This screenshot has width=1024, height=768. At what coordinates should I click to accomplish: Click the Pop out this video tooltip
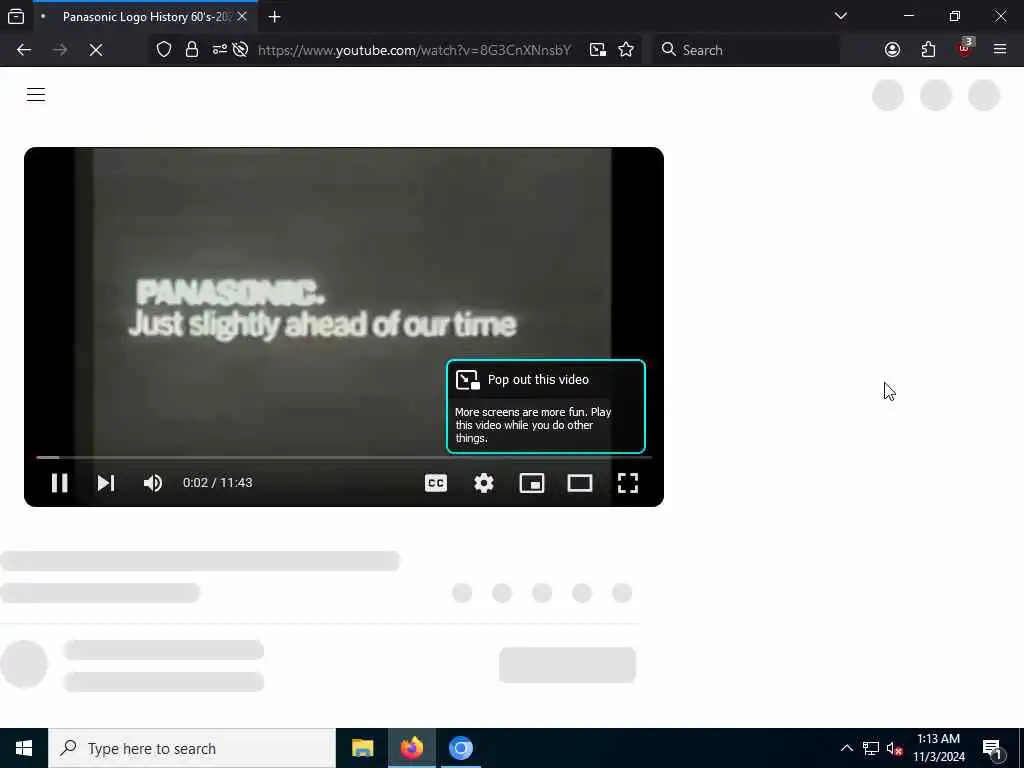pos(546,406)
